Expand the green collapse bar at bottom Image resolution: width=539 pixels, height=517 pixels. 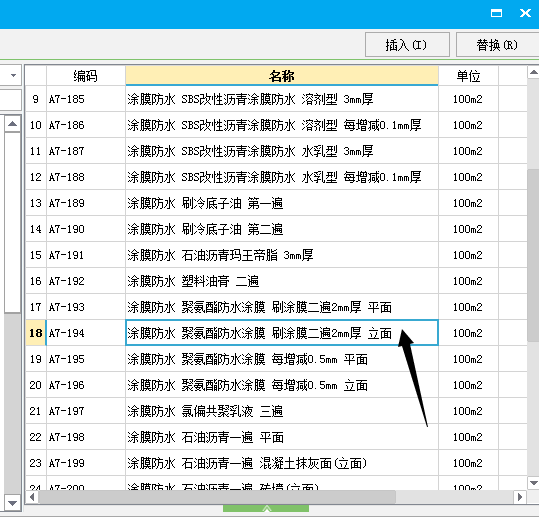tap(266, 508)
